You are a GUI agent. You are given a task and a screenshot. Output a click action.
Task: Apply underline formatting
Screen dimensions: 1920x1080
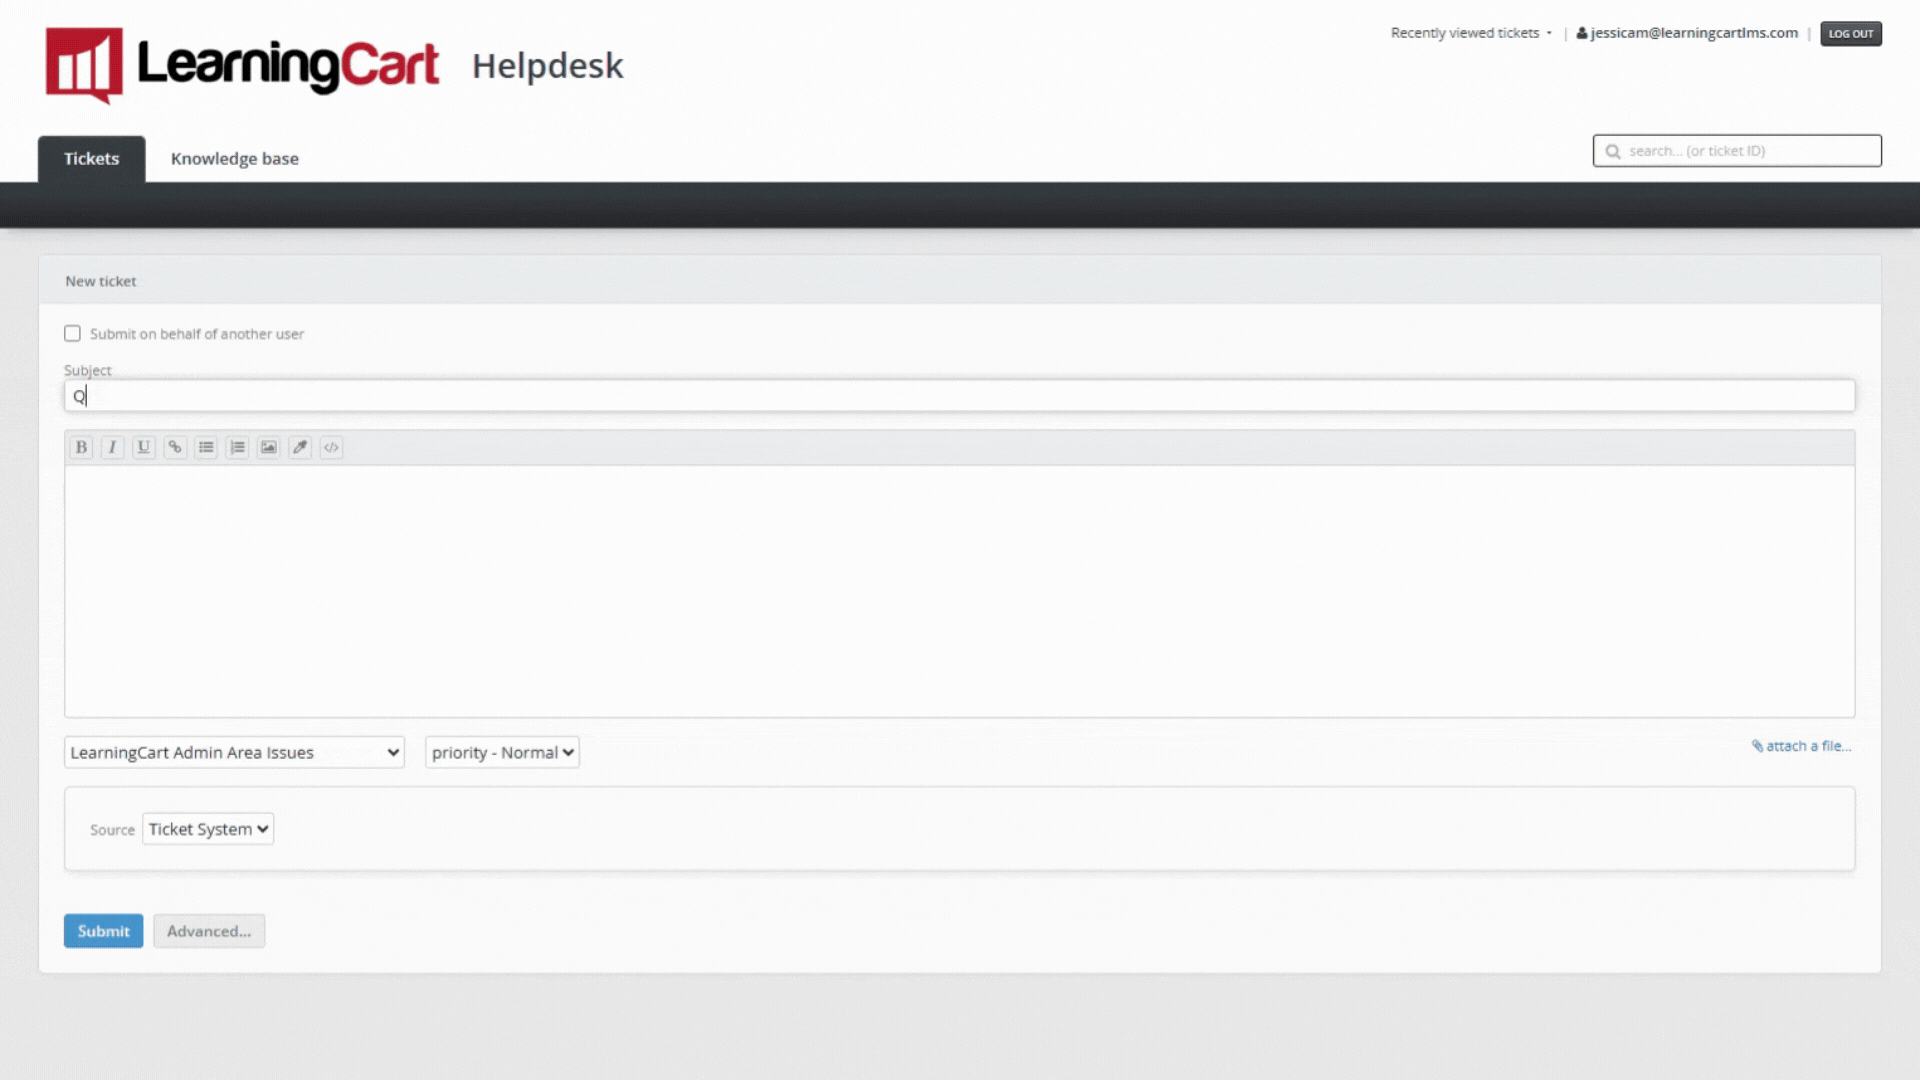pos(143,447)
